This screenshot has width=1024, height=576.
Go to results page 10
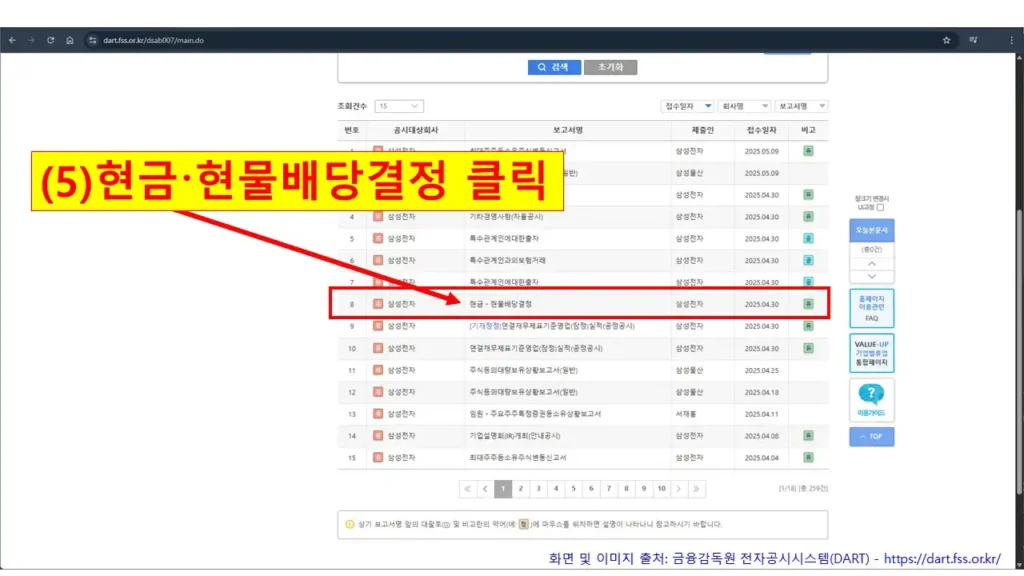662,488
